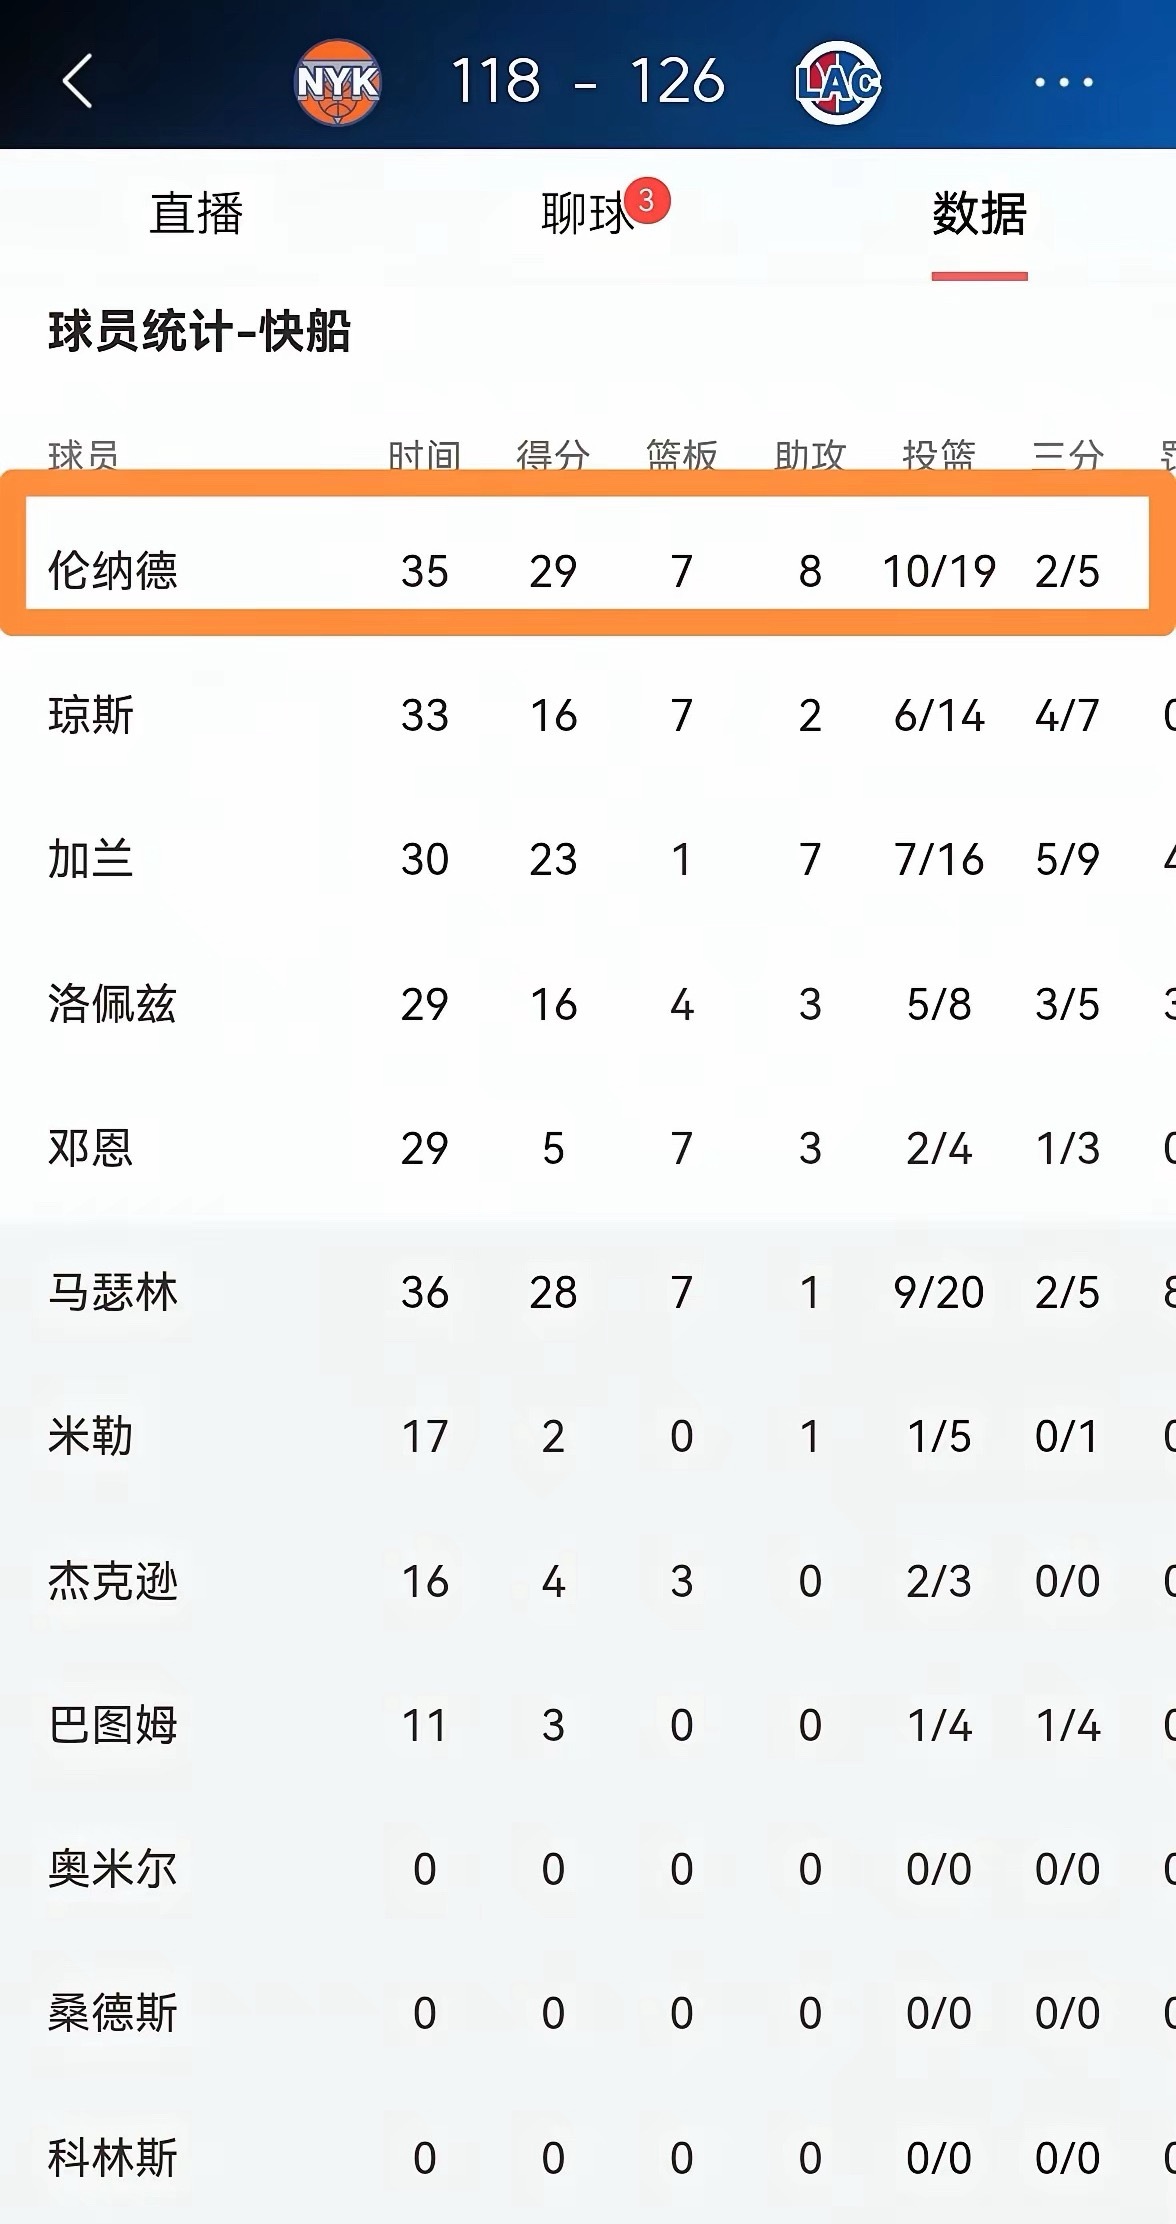Tap the score 118 - 126 in header
Viewport: 1176px width, 2224px height.
[588, 82]
